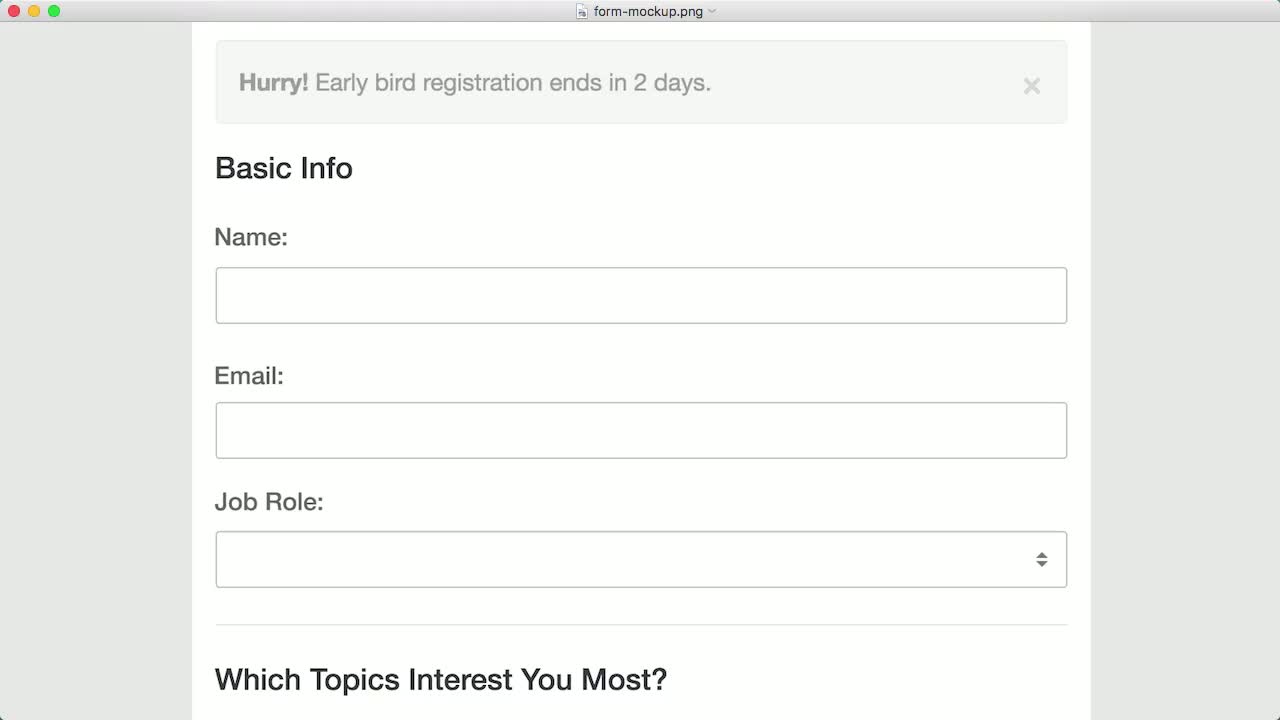
Task: Open the filename chevron next to form-mockup.png
Action: 711,11
